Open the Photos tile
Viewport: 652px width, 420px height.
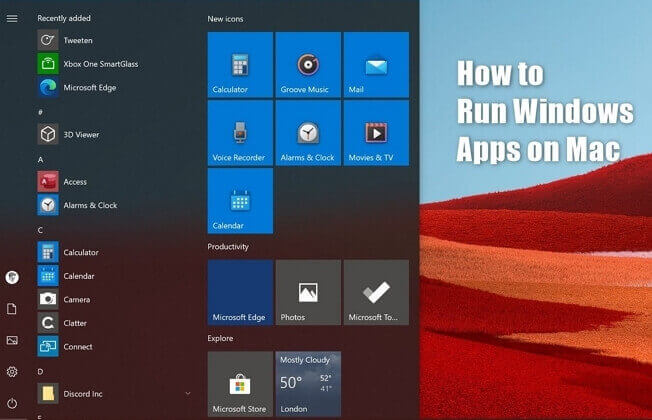pos(308,292)
